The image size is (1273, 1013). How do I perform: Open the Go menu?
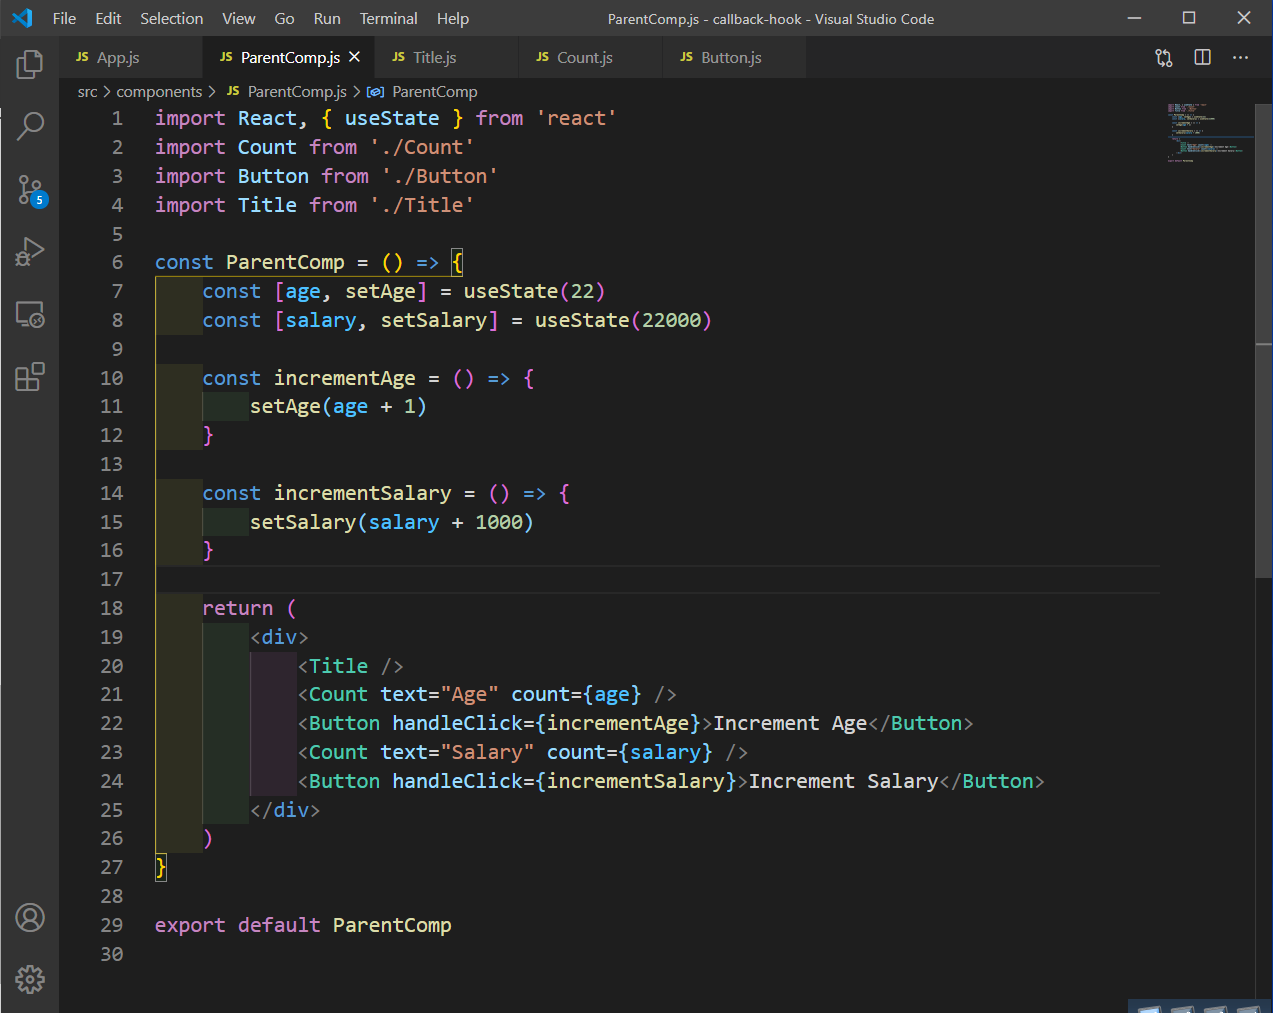(x=284, y=18)
